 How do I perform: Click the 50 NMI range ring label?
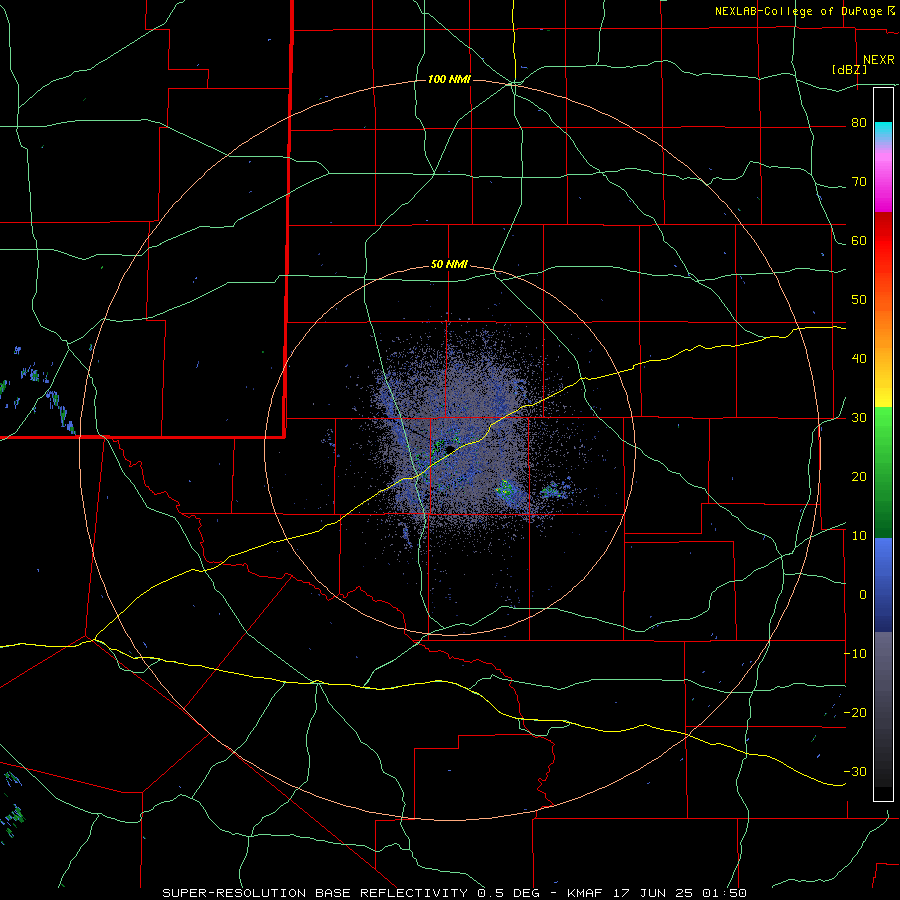pos(449,265)
